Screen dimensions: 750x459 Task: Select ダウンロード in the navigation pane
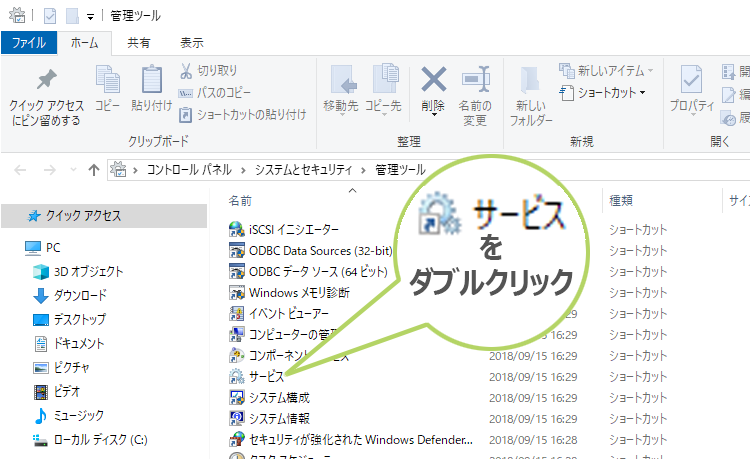[80, 295]
